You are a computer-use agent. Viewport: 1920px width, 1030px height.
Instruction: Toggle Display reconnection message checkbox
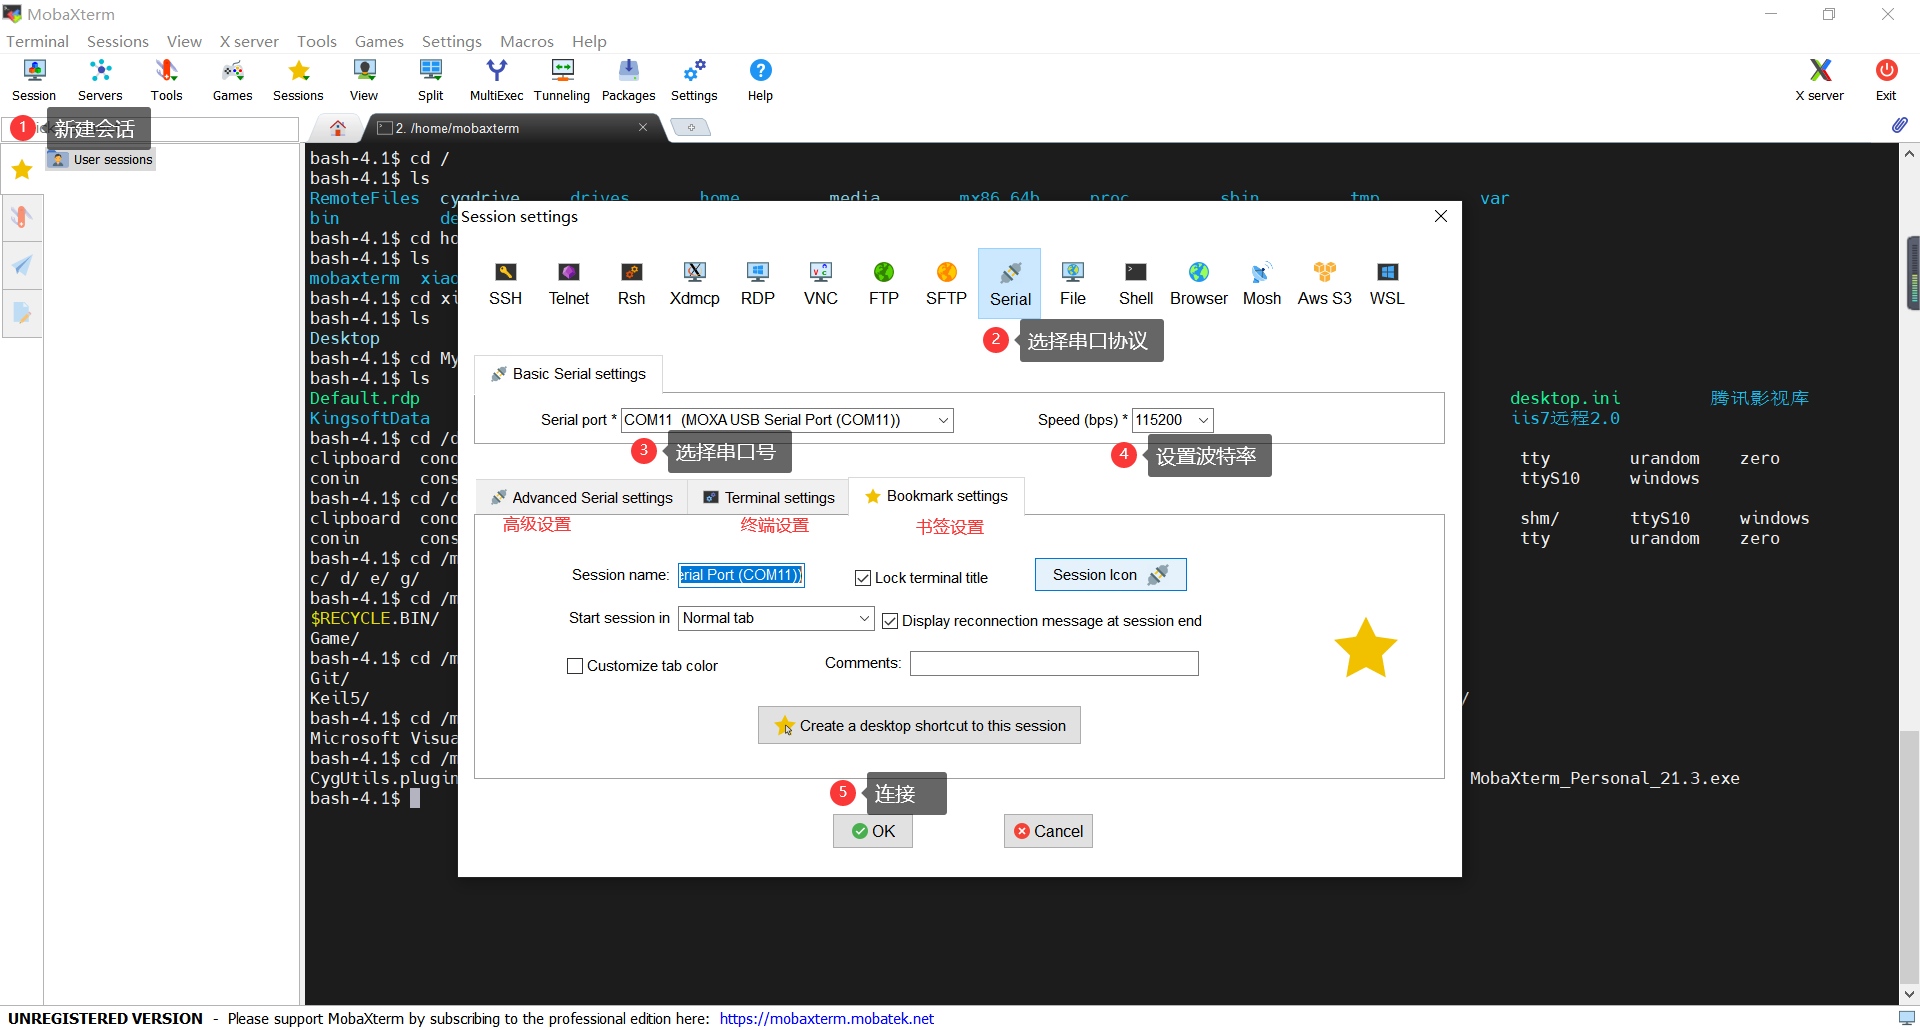pyautogui.click(x=890, y=621)
